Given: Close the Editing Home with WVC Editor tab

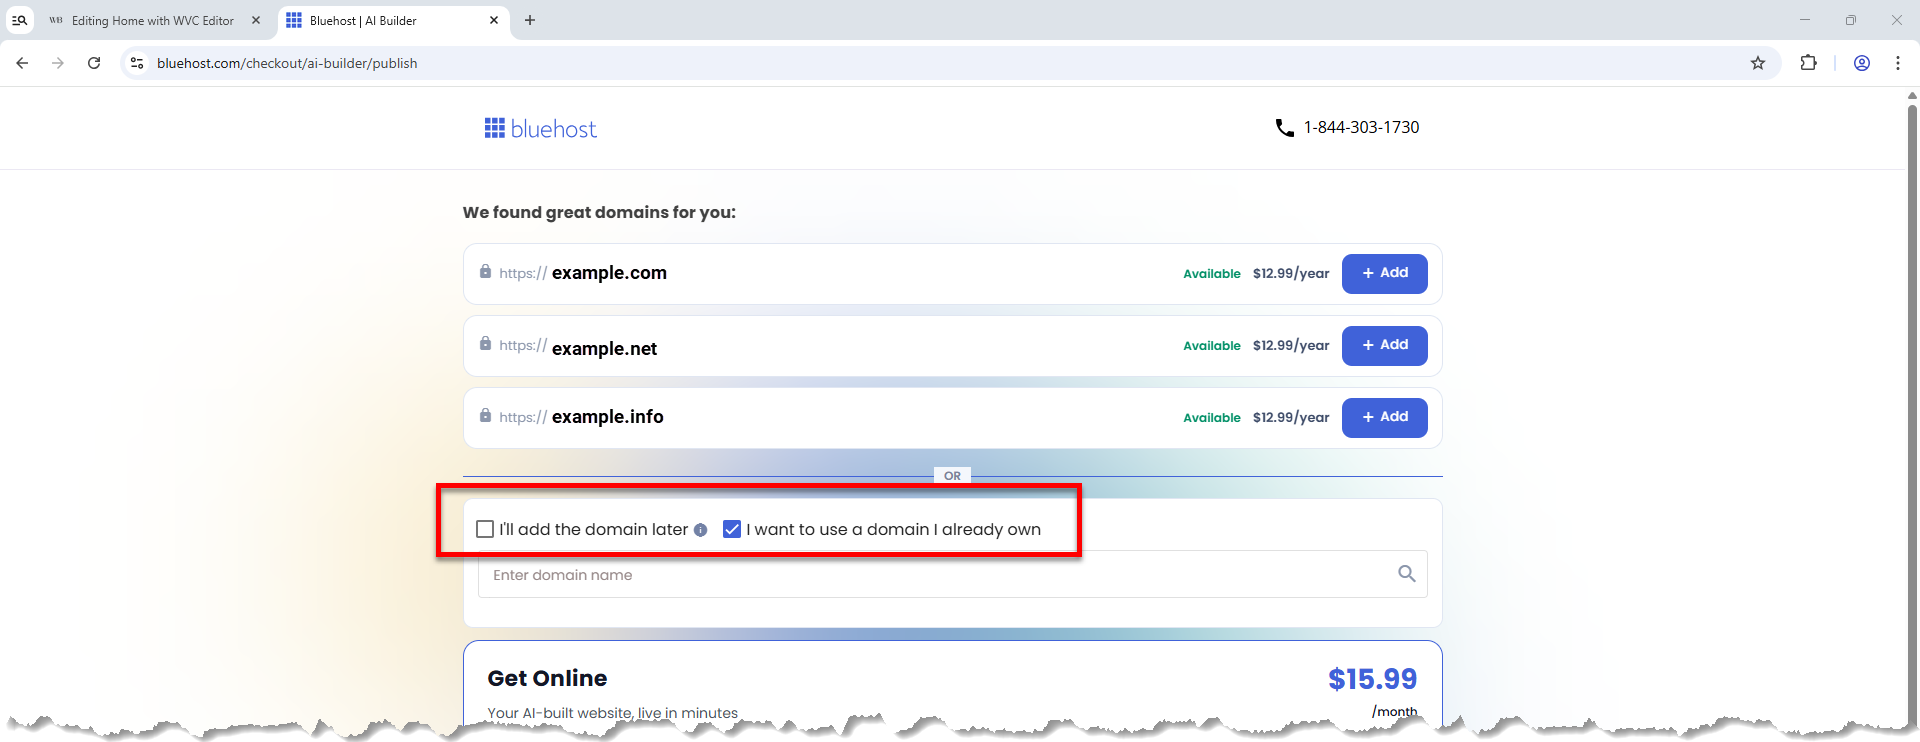Looking at the screenshot, I should (256, 20).
